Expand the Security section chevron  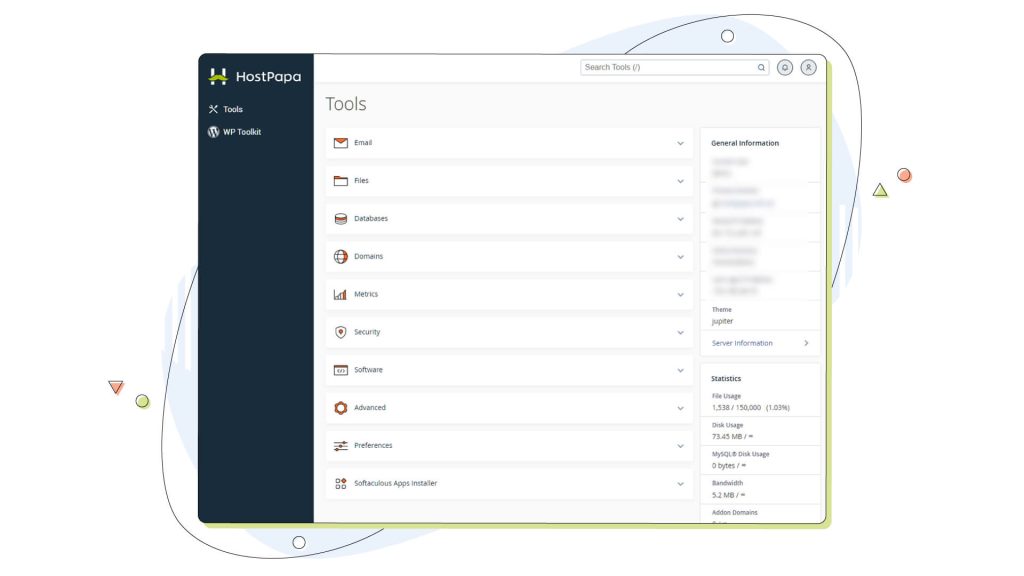680,333
